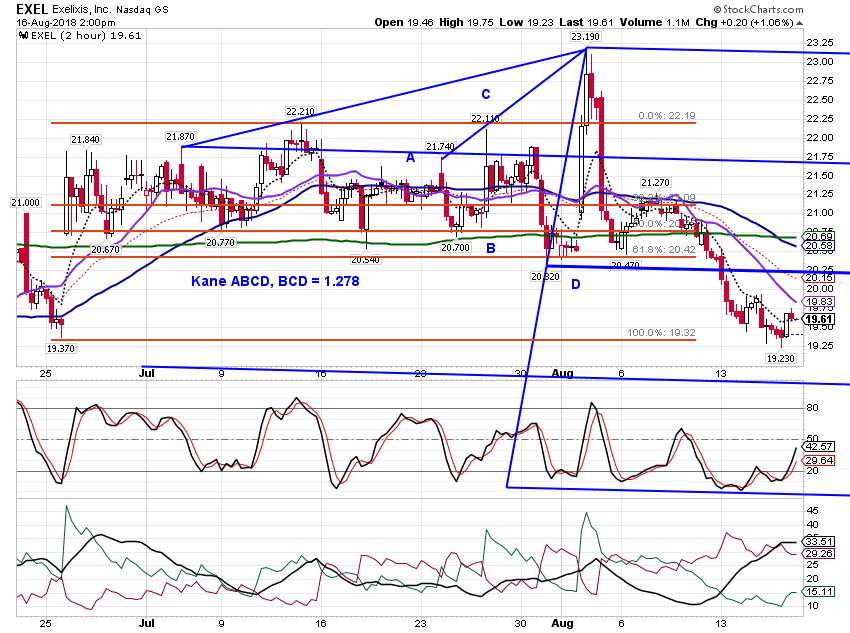Click the red 29.64 stochastic signal tag
850x633 pixels.
[819, 461]
